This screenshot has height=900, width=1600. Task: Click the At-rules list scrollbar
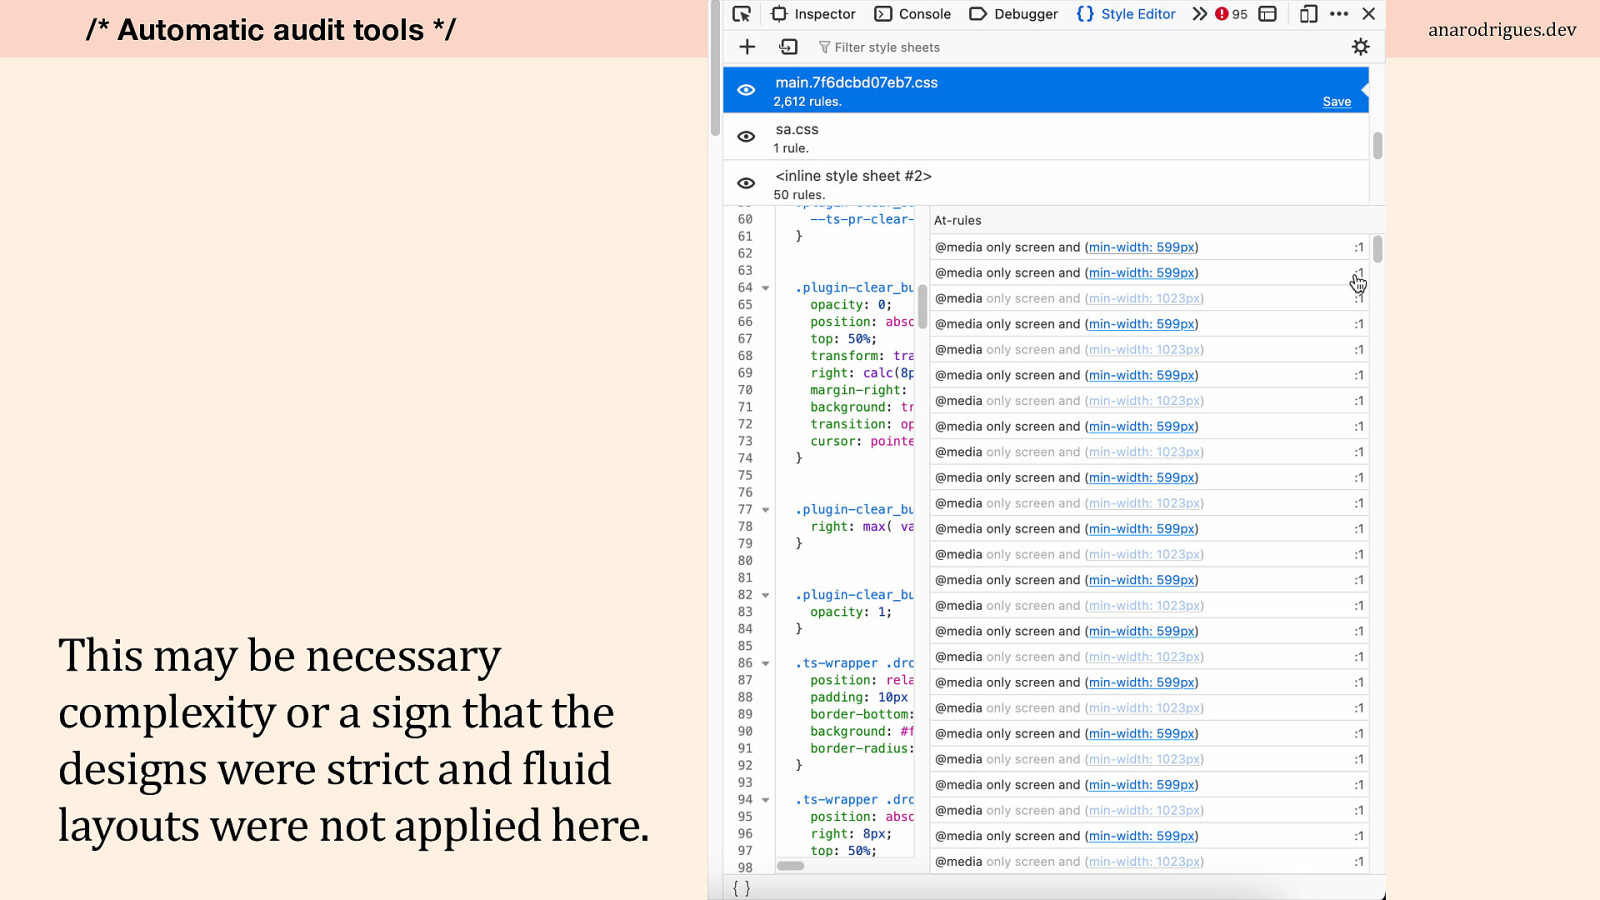pyautogui.click(x=1377, y=249)
